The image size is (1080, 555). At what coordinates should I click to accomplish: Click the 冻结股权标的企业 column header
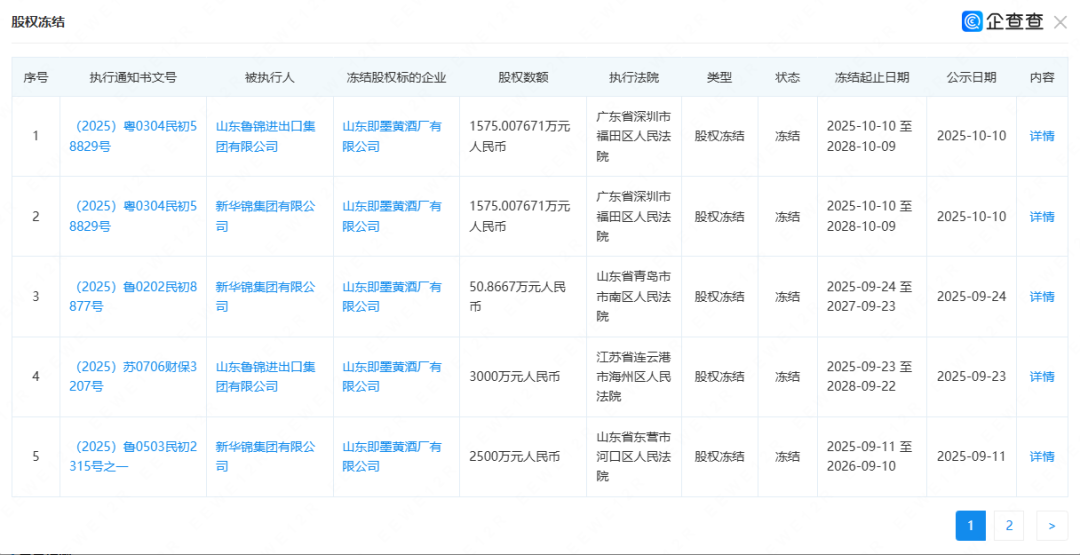click(396, 77)
